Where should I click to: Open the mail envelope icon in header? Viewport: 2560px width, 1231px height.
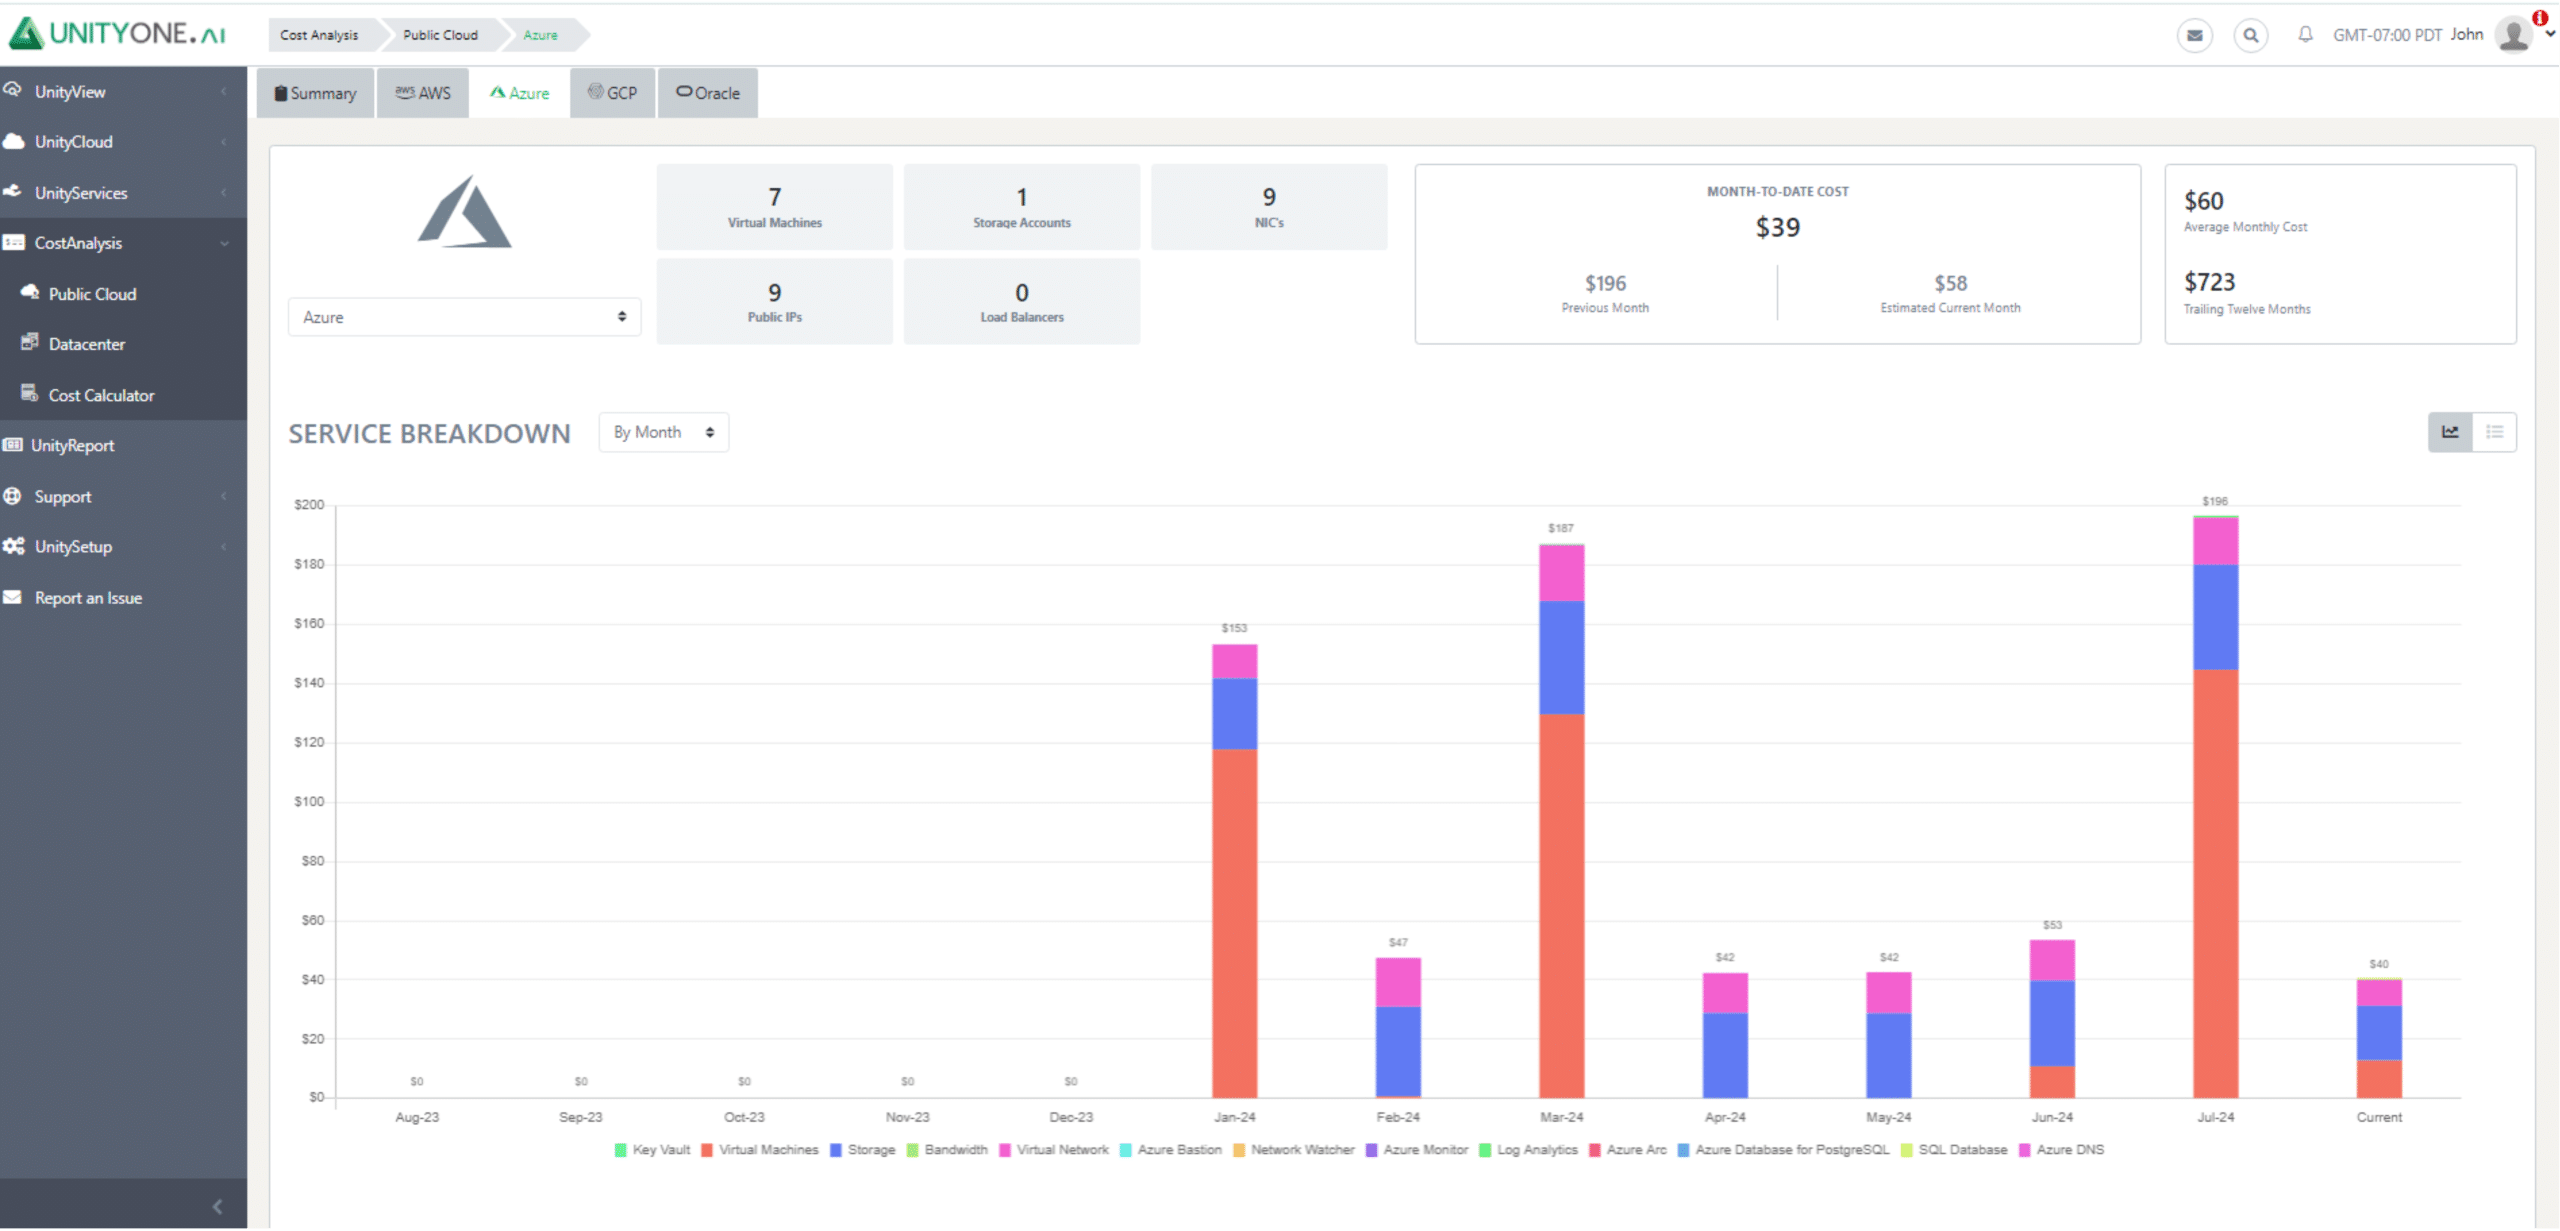[2194, 35]
